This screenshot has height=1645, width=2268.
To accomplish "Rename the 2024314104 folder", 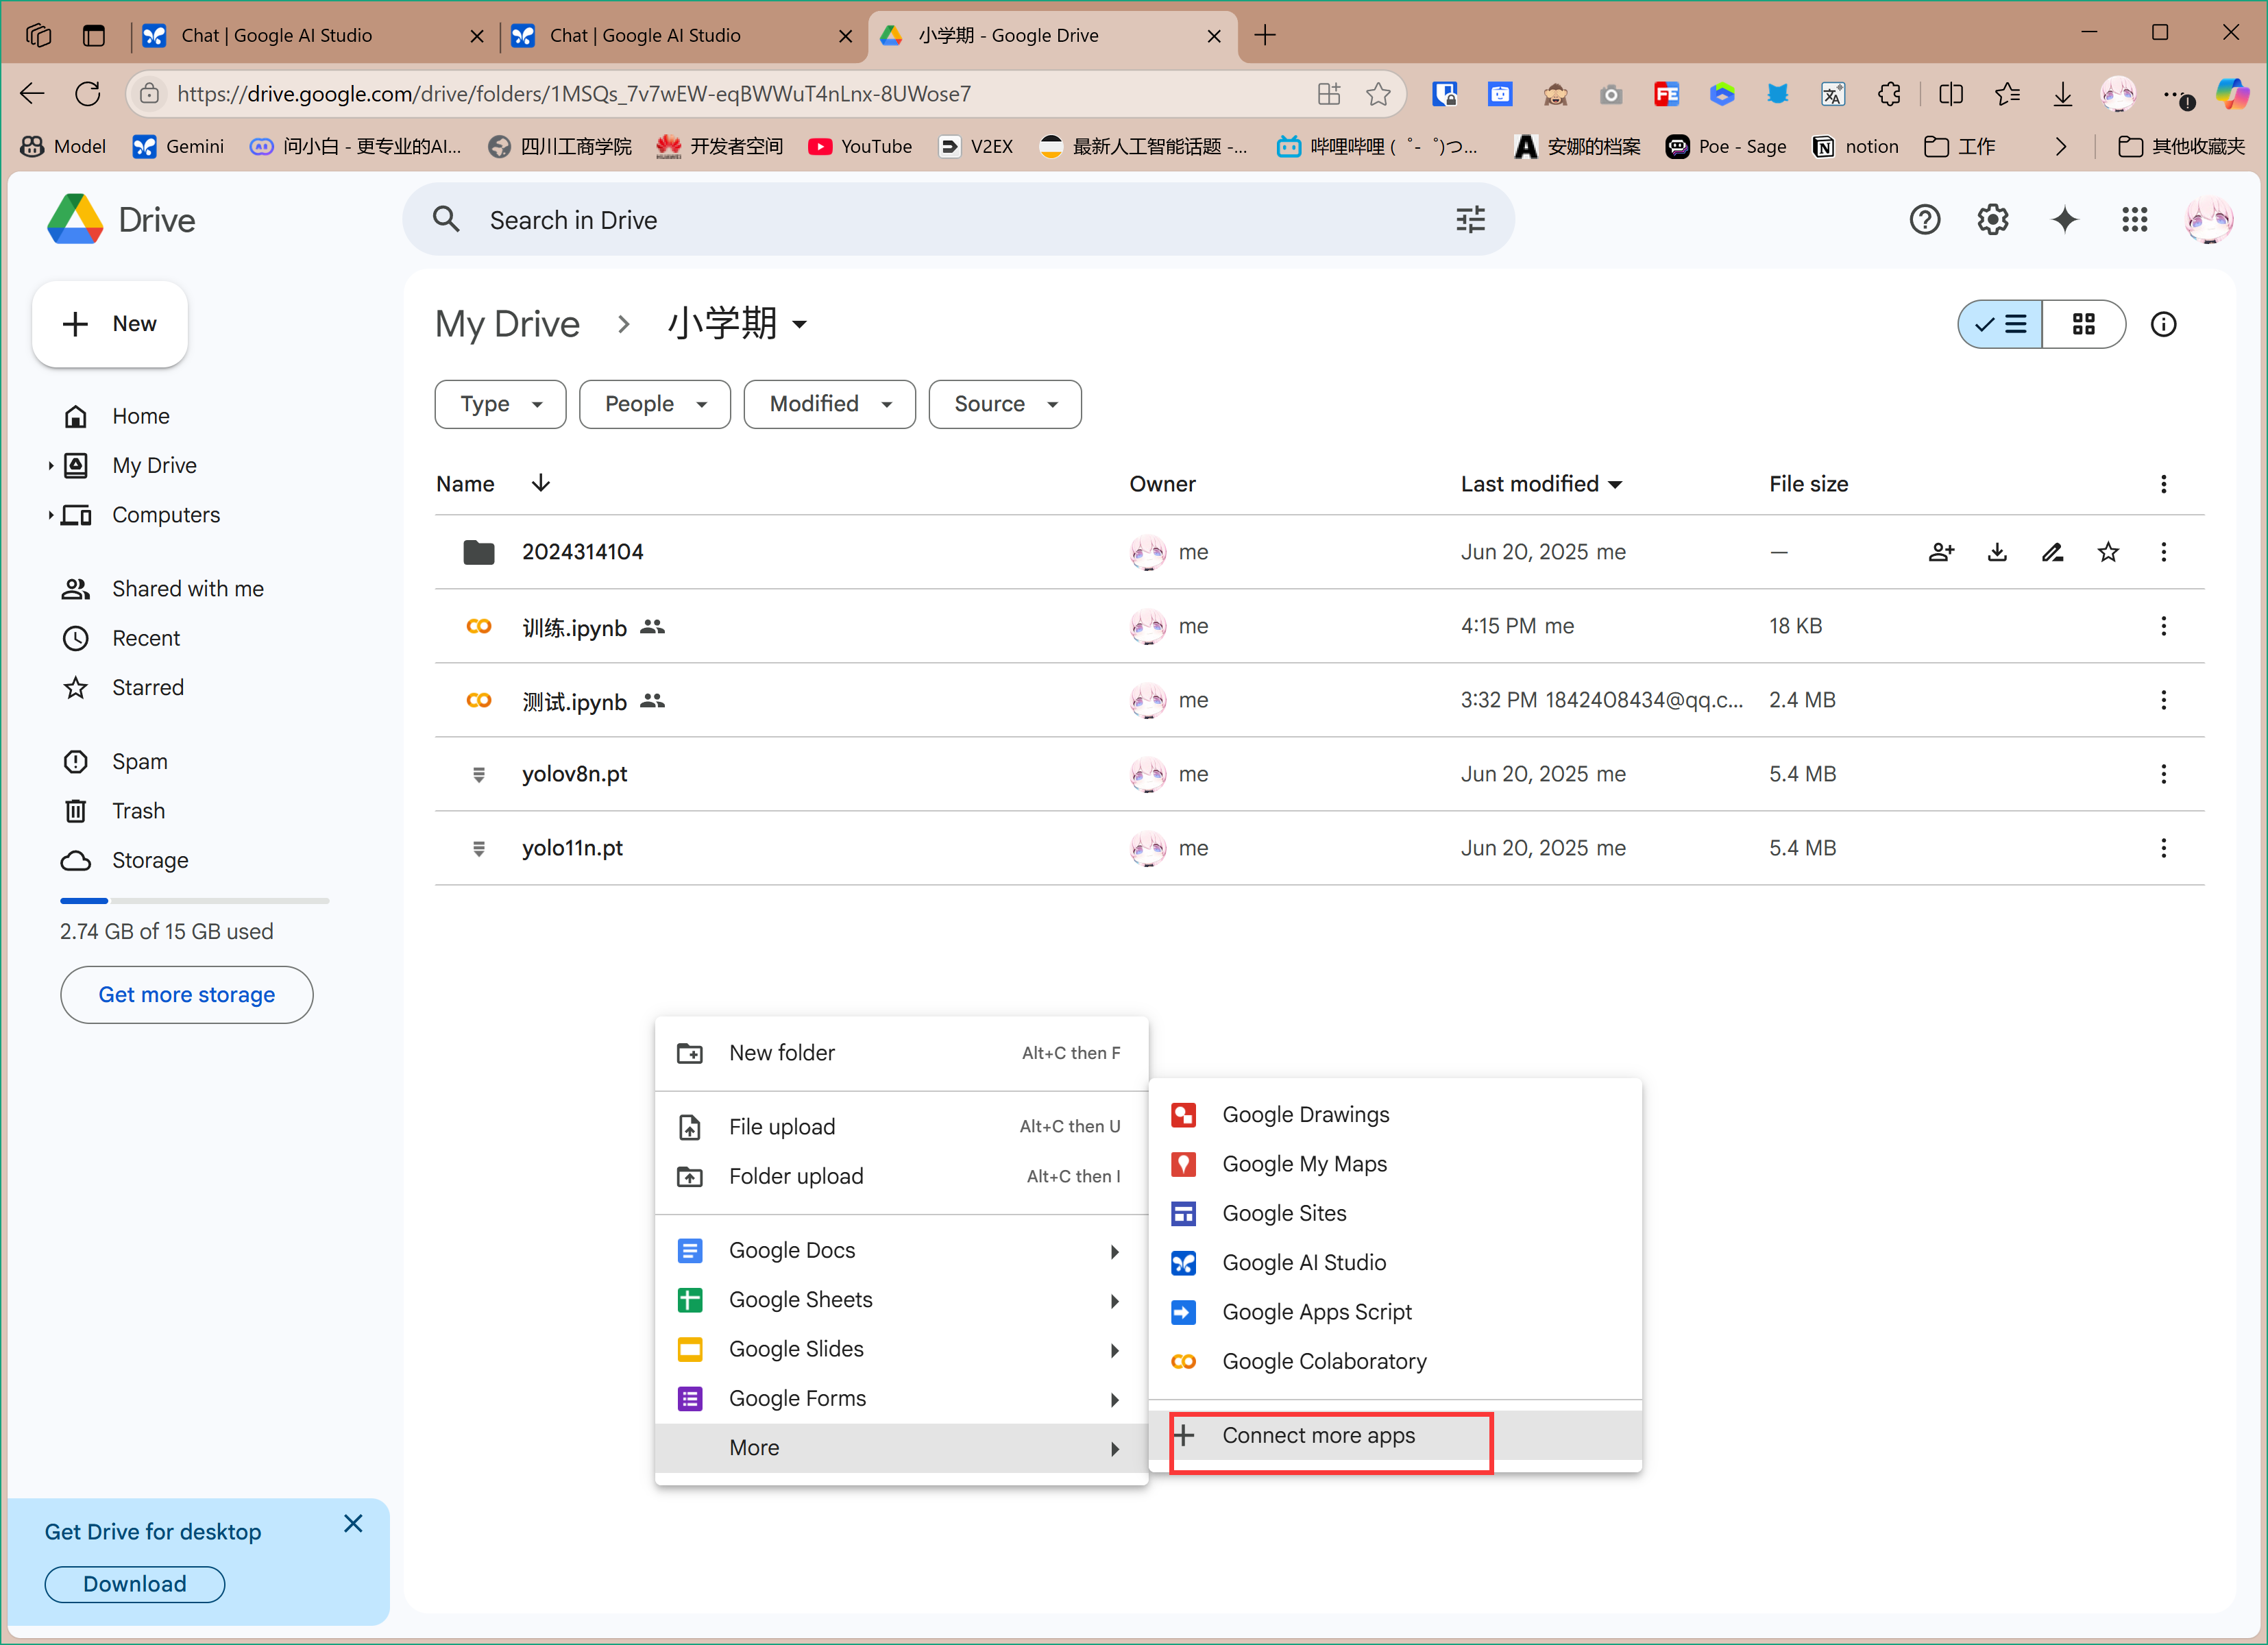I will tap(2053, 552).
